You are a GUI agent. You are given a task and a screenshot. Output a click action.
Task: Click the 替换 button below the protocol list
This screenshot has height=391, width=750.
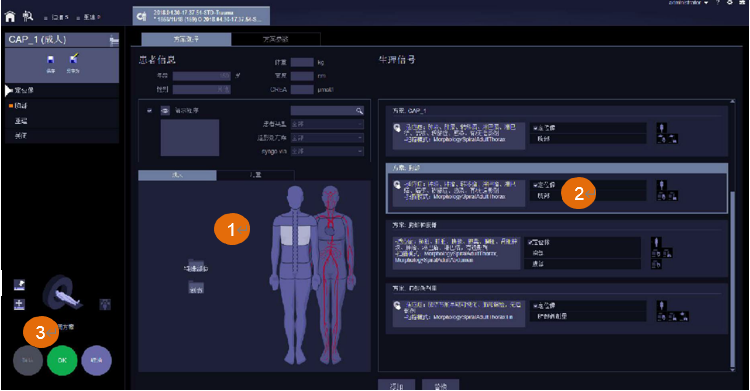[x=441, y=385]
